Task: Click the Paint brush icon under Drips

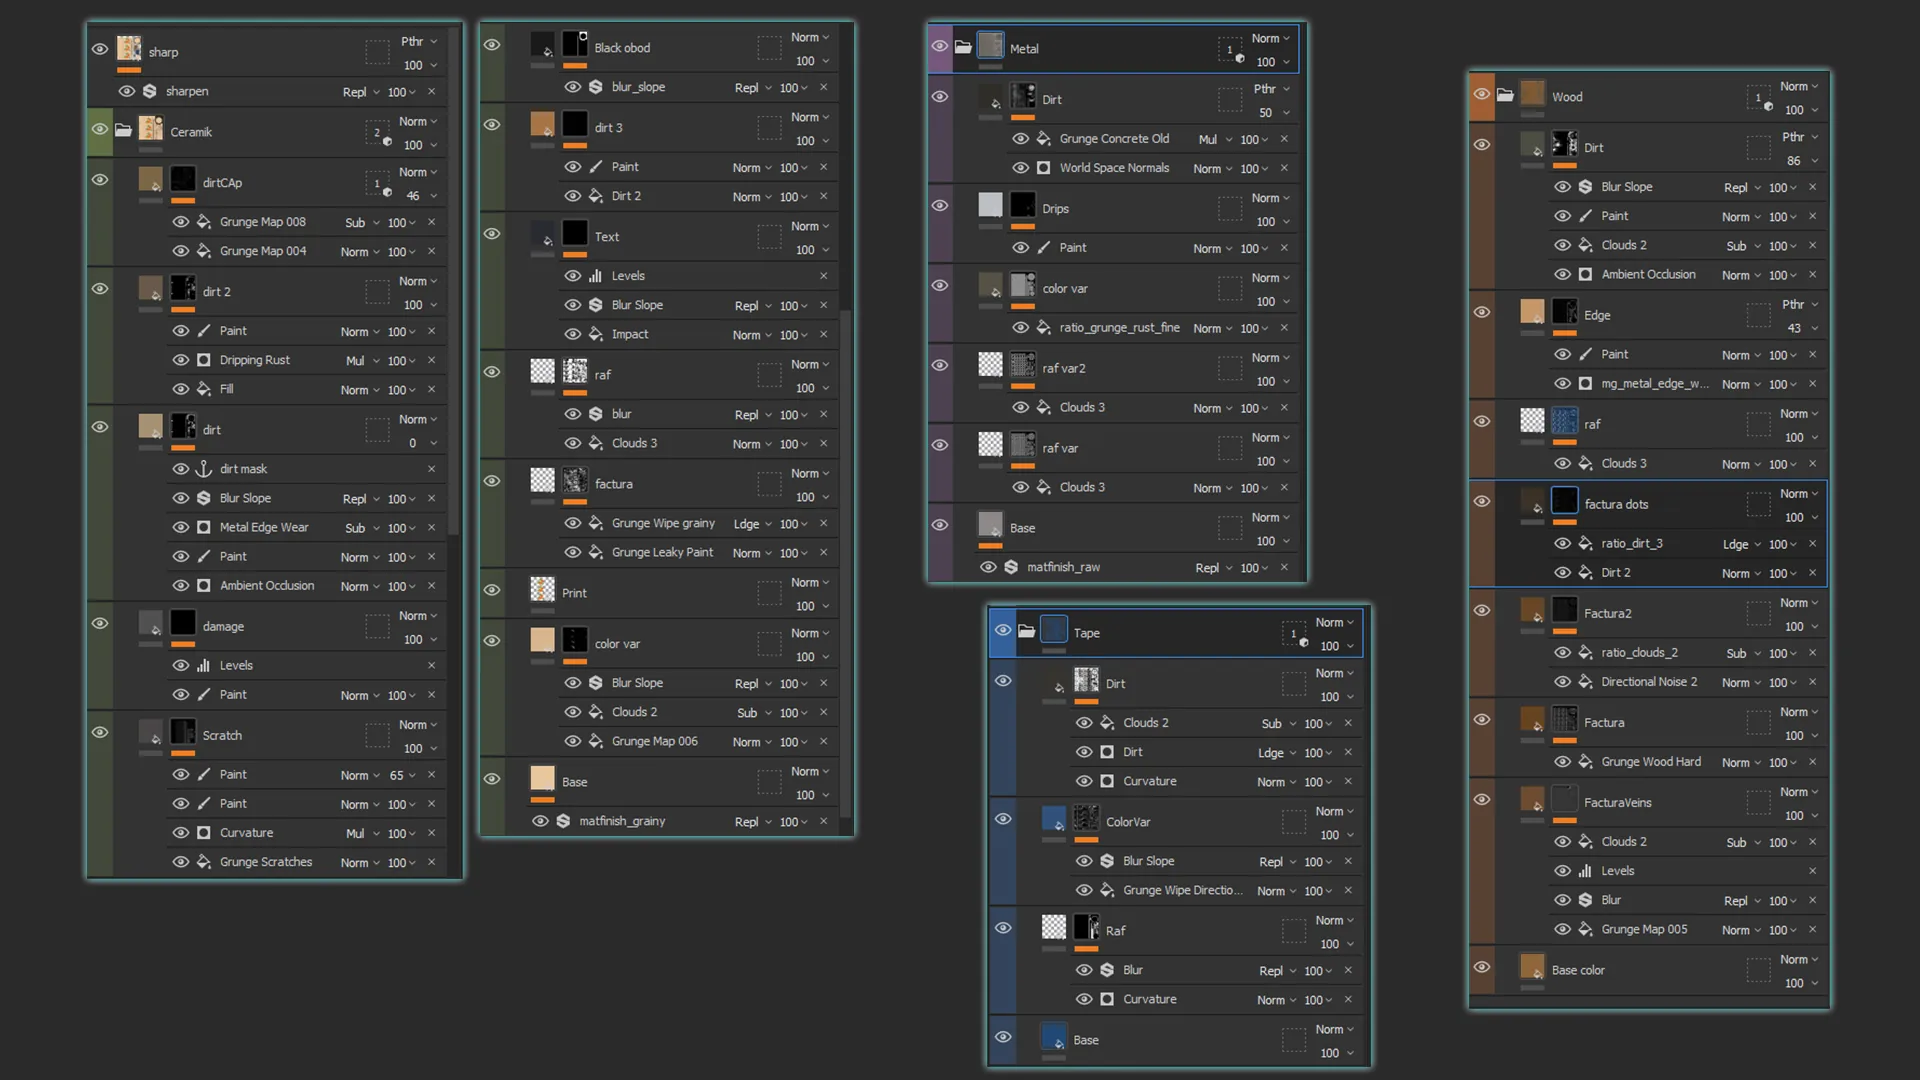Action: (x=1044, y=248)
